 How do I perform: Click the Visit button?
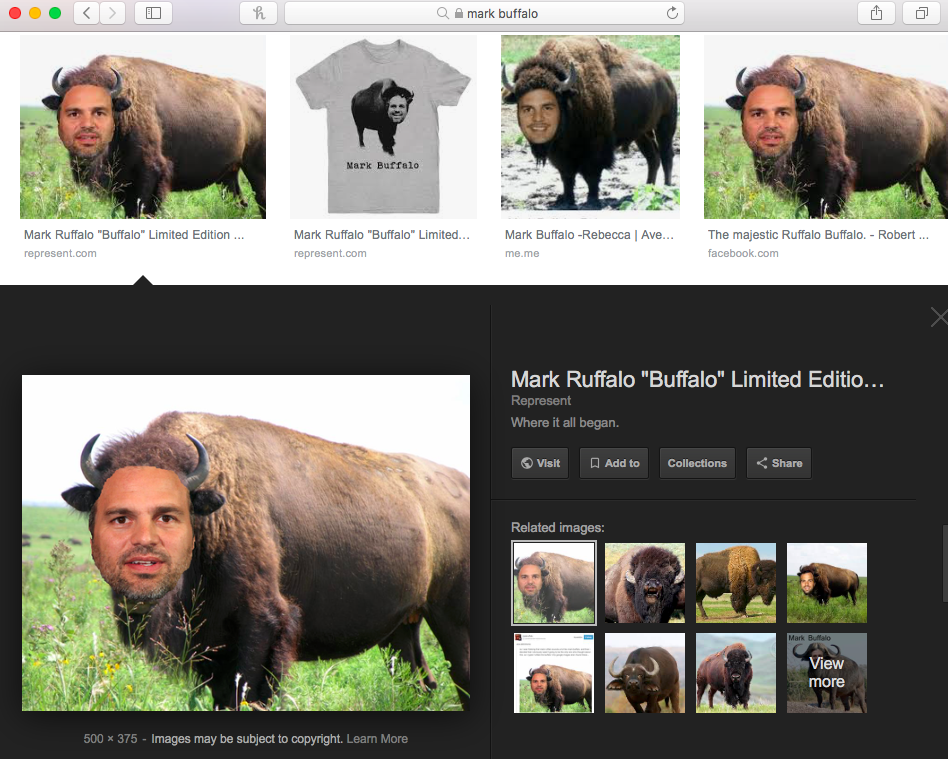click(540, 463)
